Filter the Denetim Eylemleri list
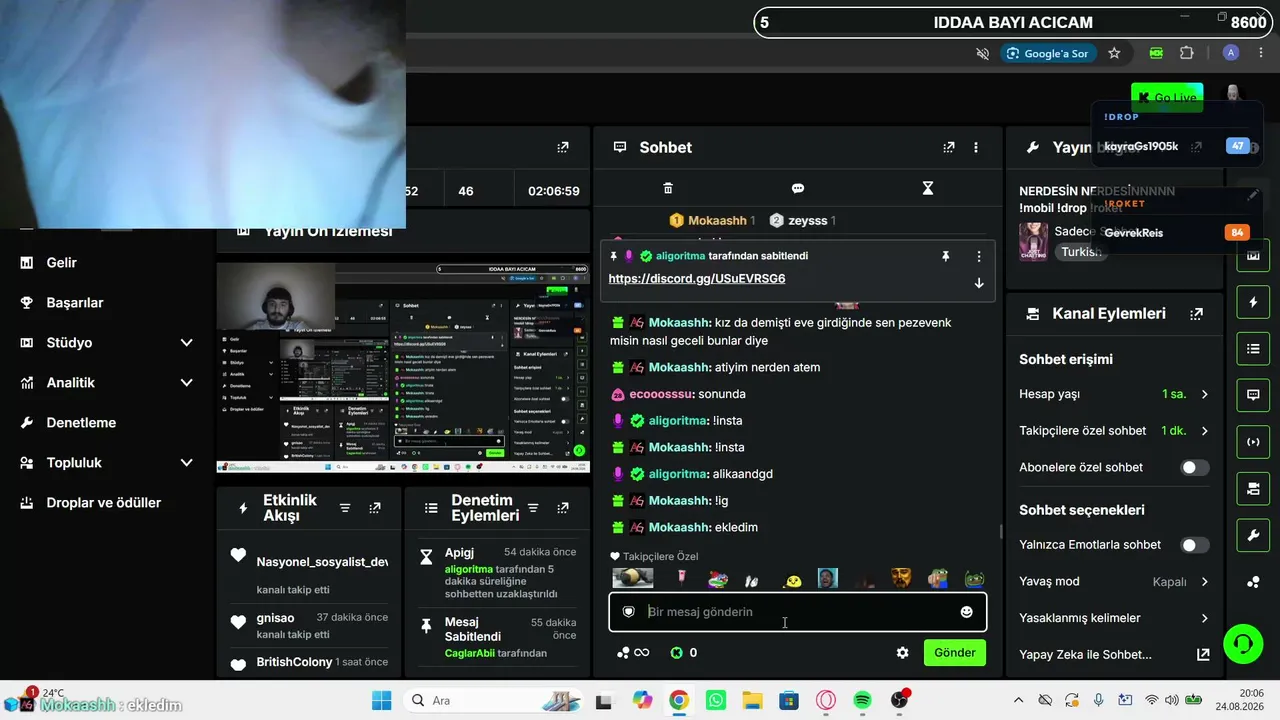 pyautogui.click(x=533, y=508)
